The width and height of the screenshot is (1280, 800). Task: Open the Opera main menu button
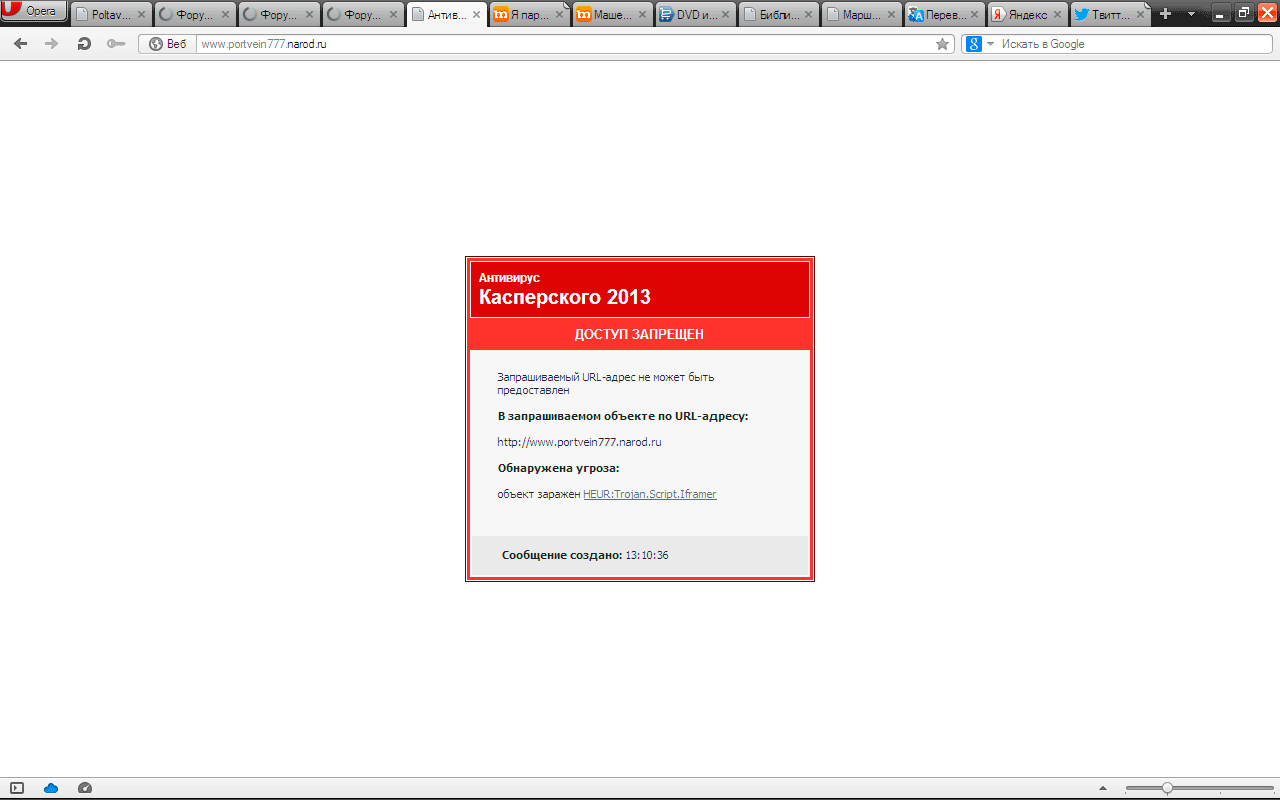coord(34,12)
